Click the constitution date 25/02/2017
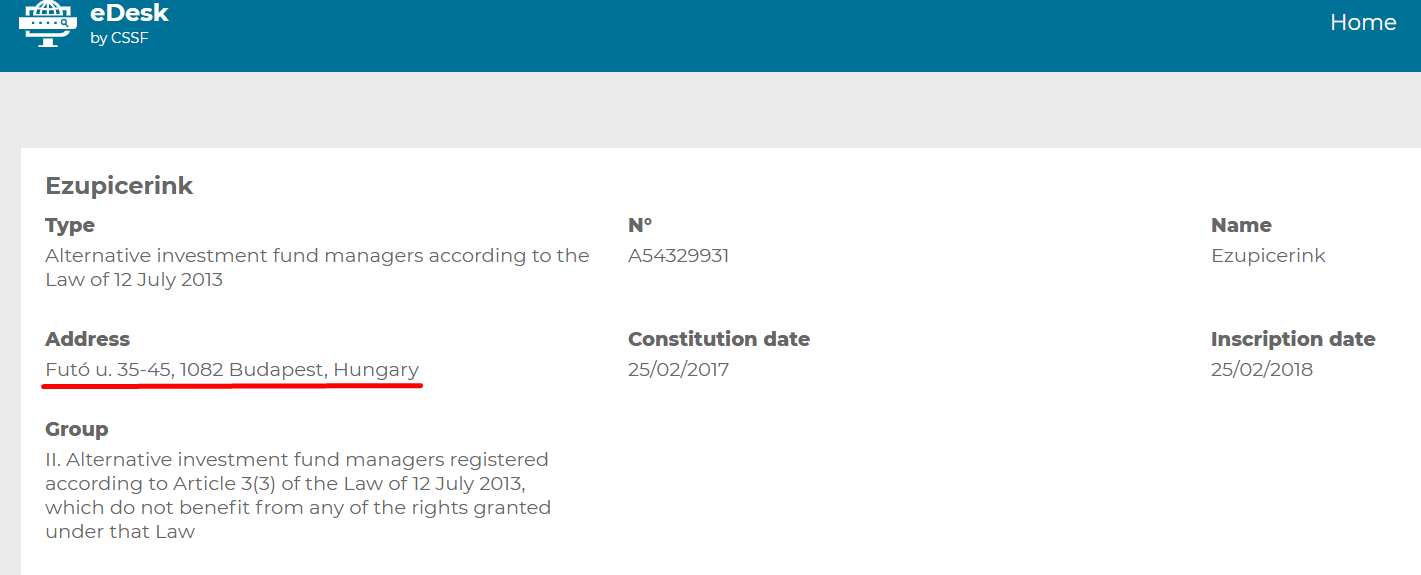 (678, 370)
